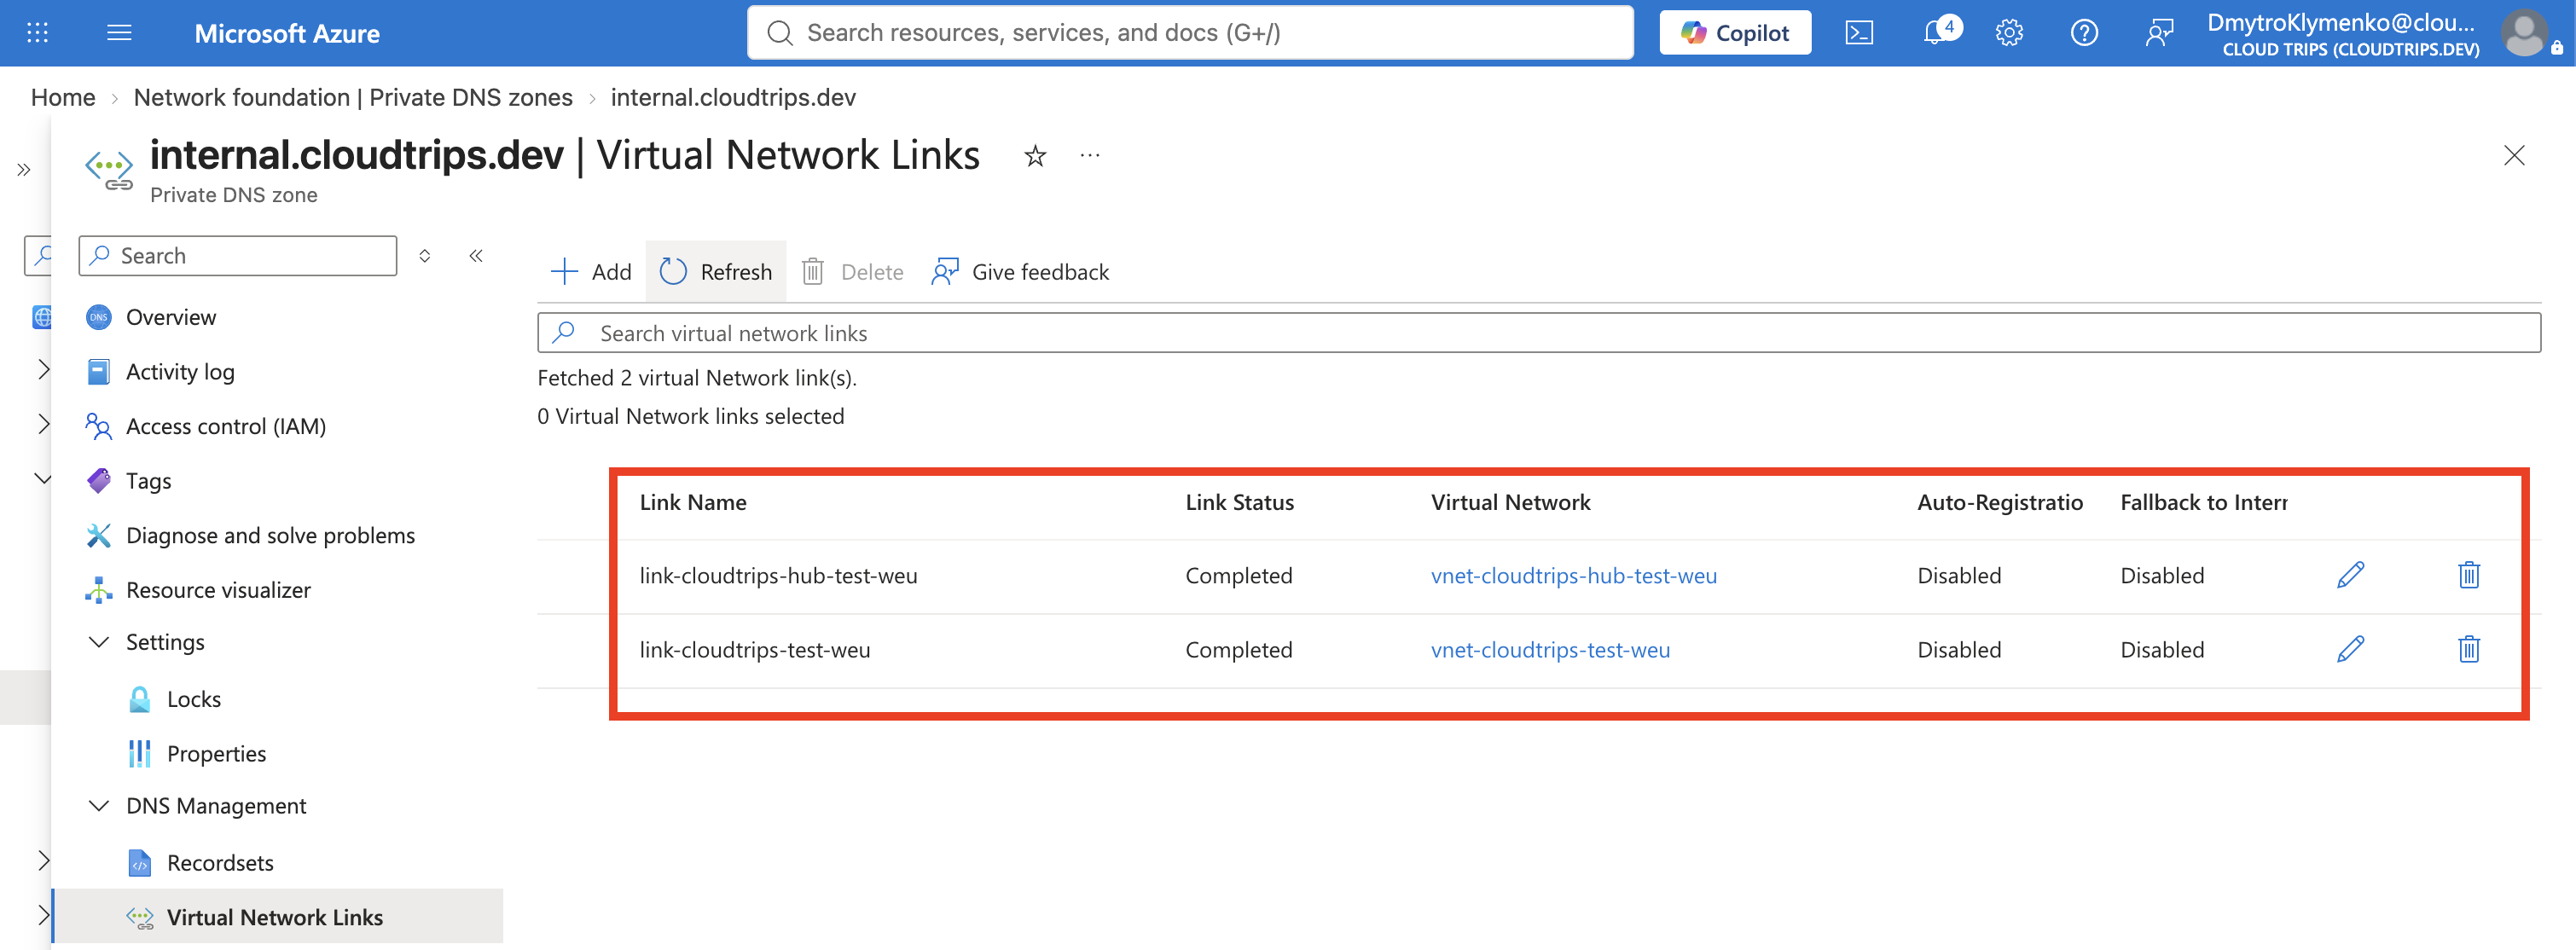Open Recordsets under DNS Management
The width and height of the screenshot is (2576, 950).
[220, 863]
